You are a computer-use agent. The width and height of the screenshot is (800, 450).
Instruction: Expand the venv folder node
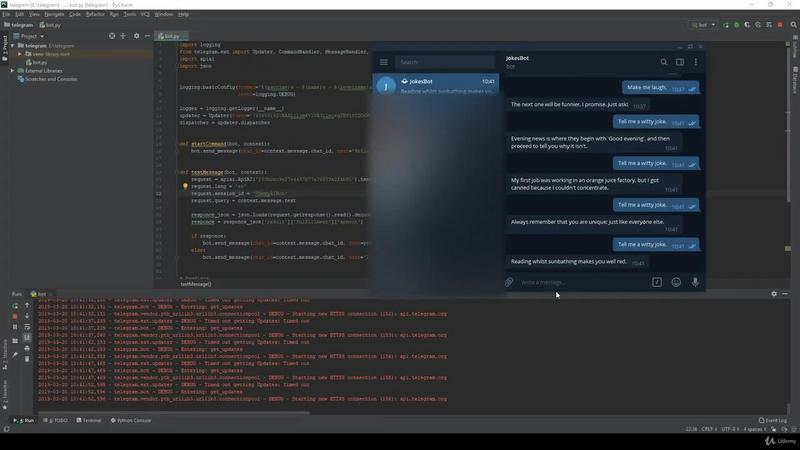click(20, 54)
